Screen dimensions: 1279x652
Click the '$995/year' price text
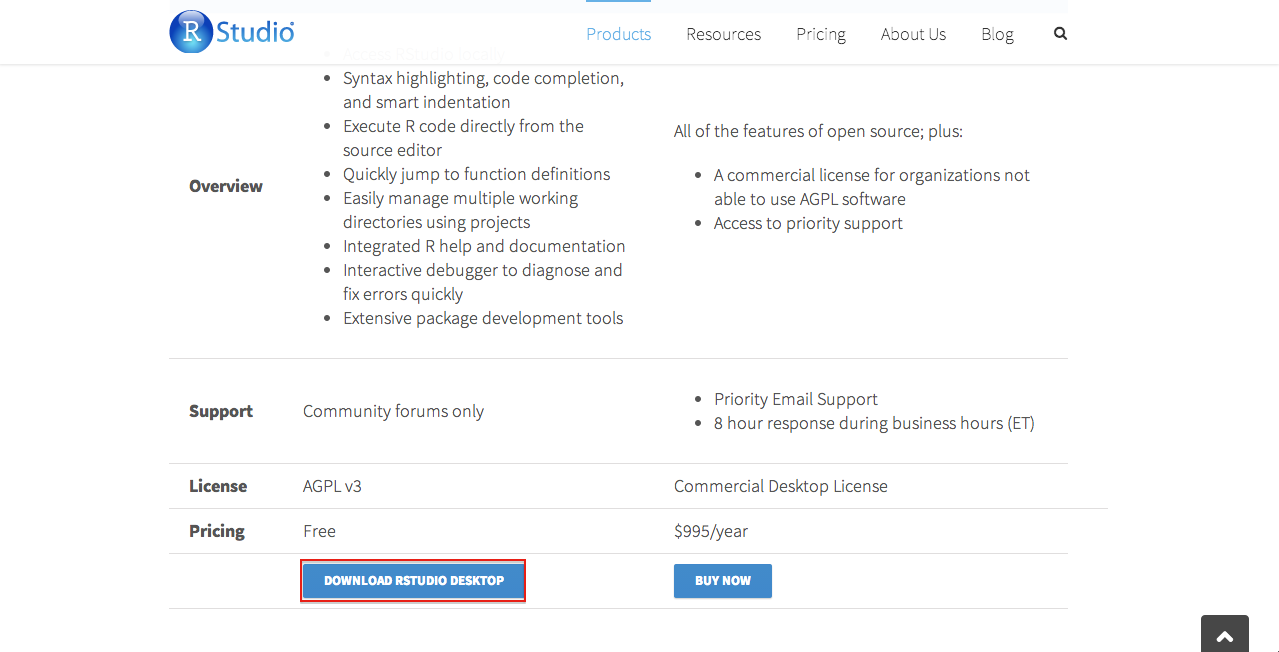click(x=711, y=531)
